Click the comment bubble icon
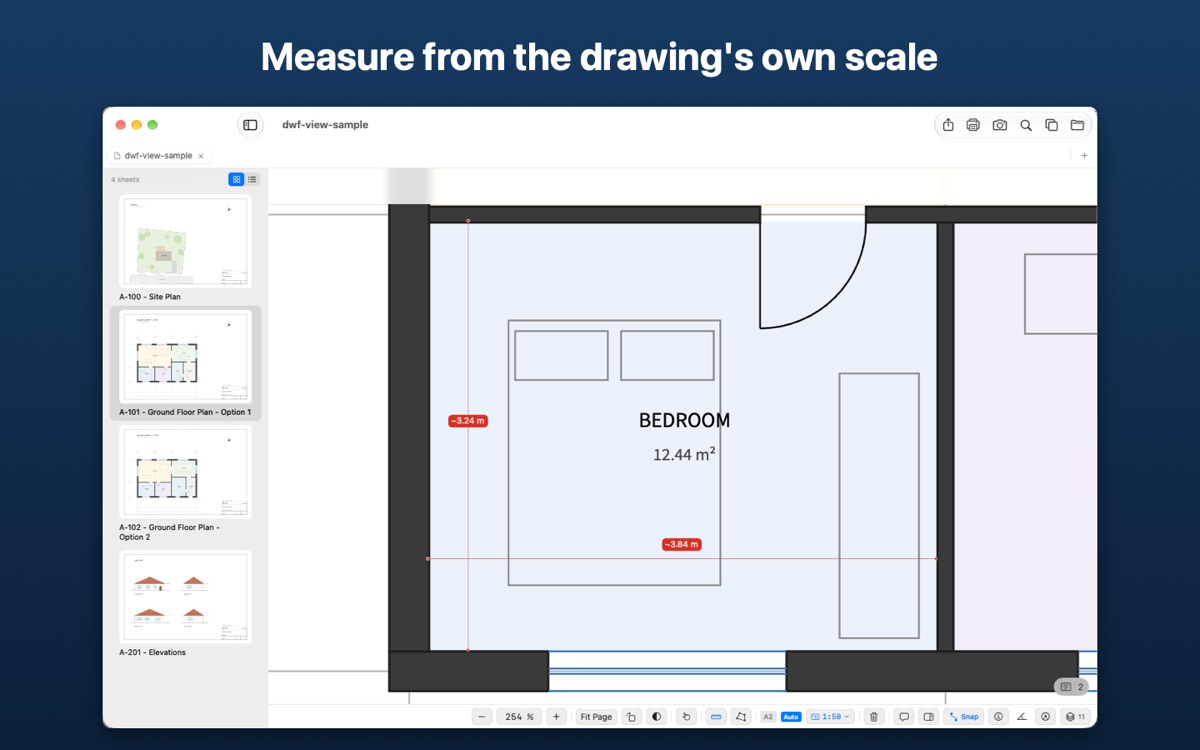This screenshot has height=750, width=1200. tap(904, 716)
